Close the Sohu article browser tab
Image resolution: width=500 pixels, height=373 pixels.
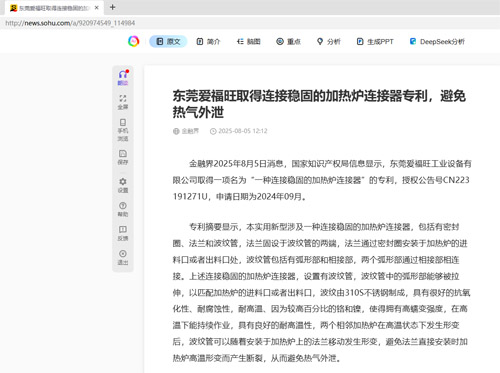(x=97, y=7)
